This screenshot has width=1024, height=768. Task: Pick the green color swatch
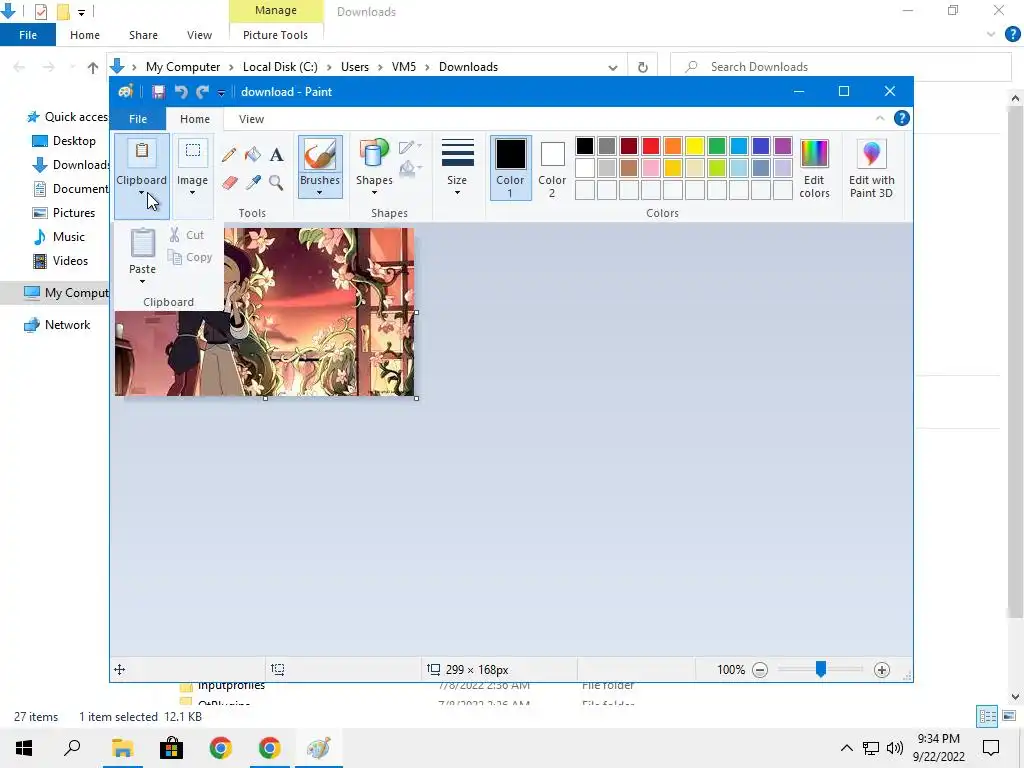[717, 146]
